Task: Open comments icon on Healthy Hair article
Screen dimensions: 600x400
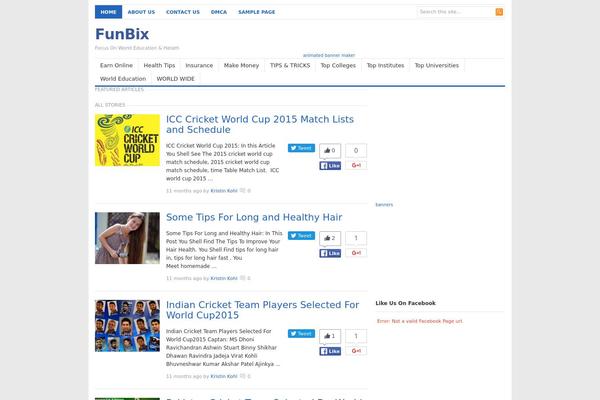Action: (243, 278)
